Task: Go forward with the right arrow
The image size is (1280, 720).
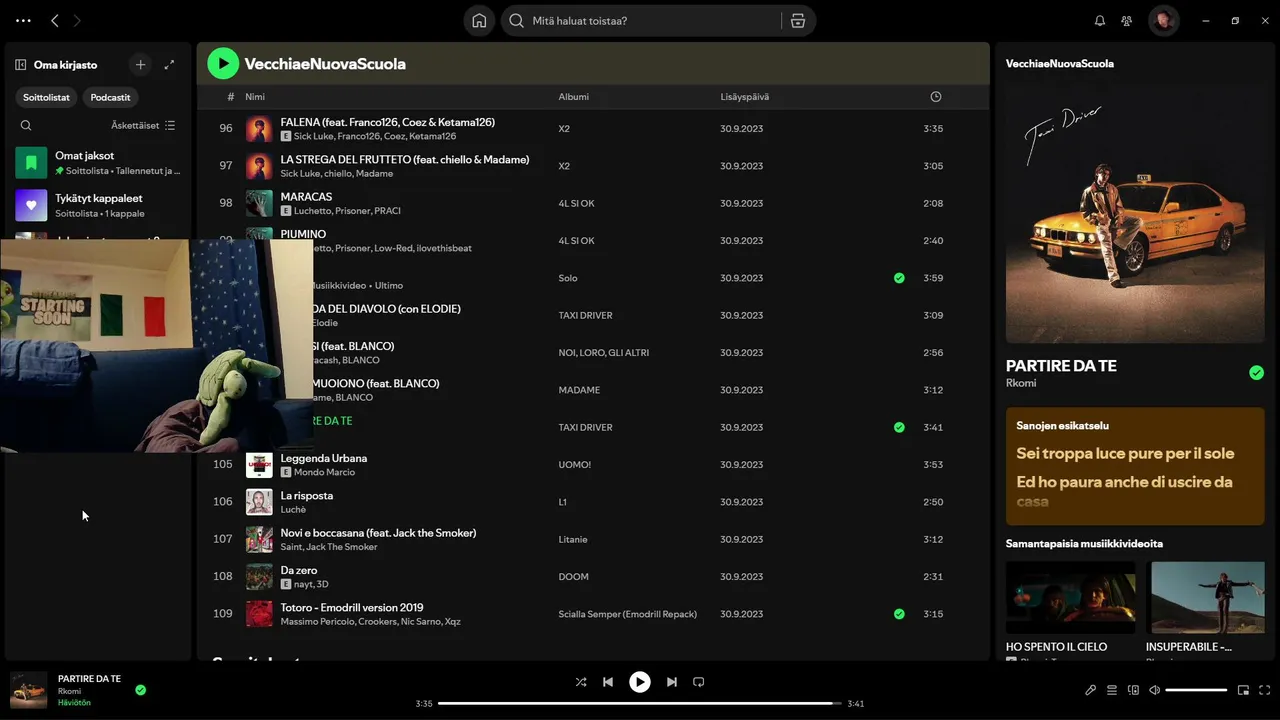Action: coord(77,20)
